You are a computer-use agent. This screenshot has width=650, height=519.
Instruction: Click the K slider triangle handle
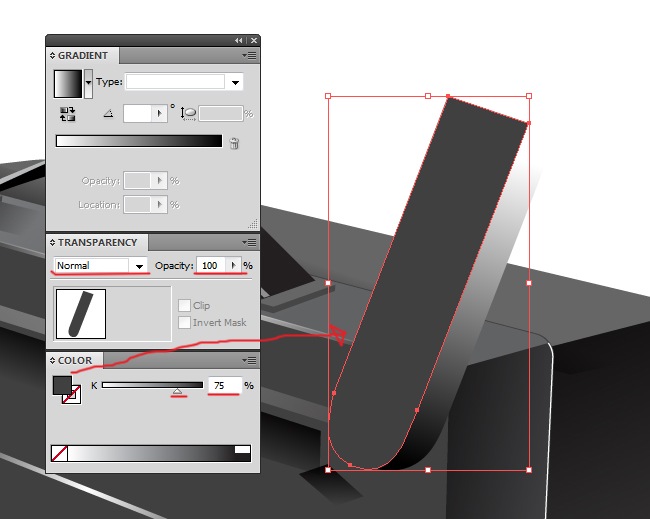tap(177, 391)
